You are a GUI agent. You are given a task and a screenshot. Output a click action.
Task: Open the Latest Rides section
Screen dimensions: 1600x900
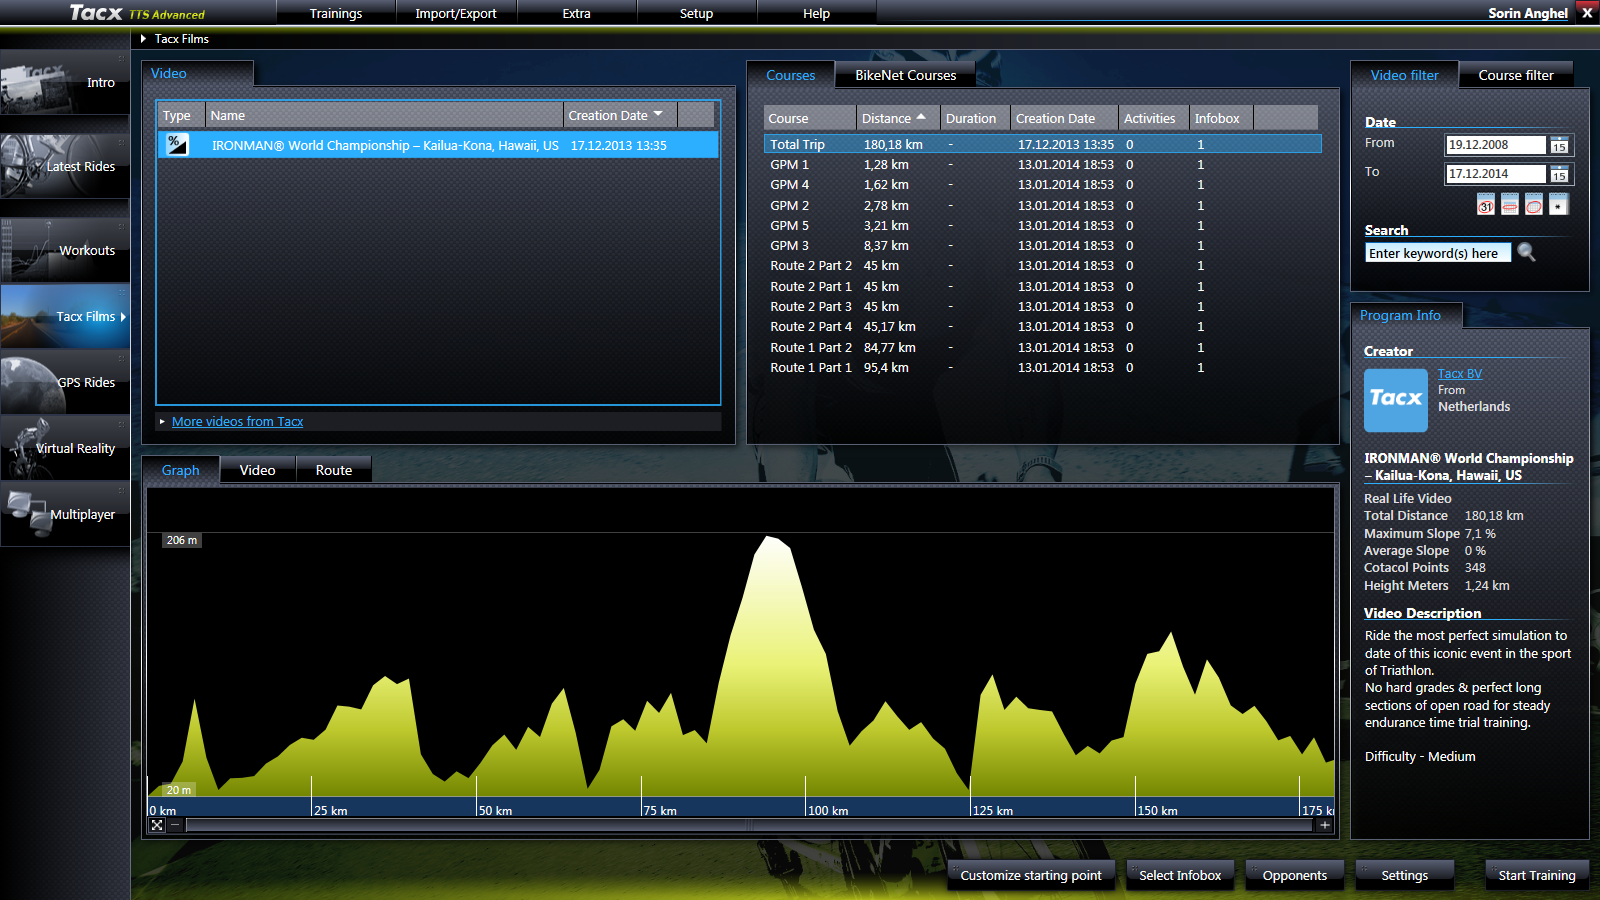pyautogui.click(x=65, y=166)
